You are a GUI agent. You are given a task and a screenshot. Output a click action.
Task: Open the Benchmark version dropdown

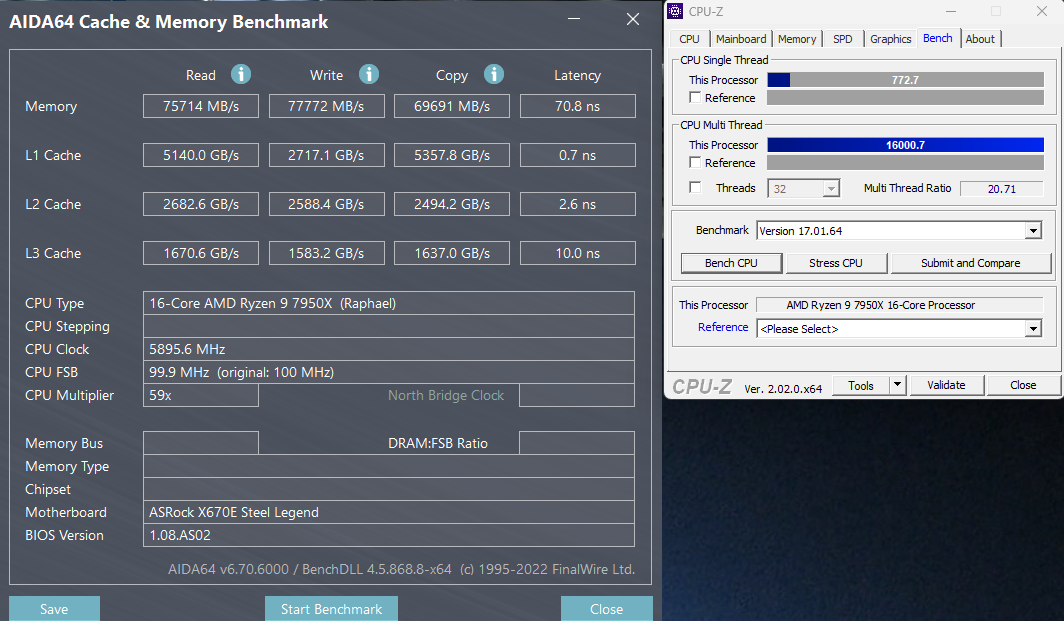pos(1033,231)
